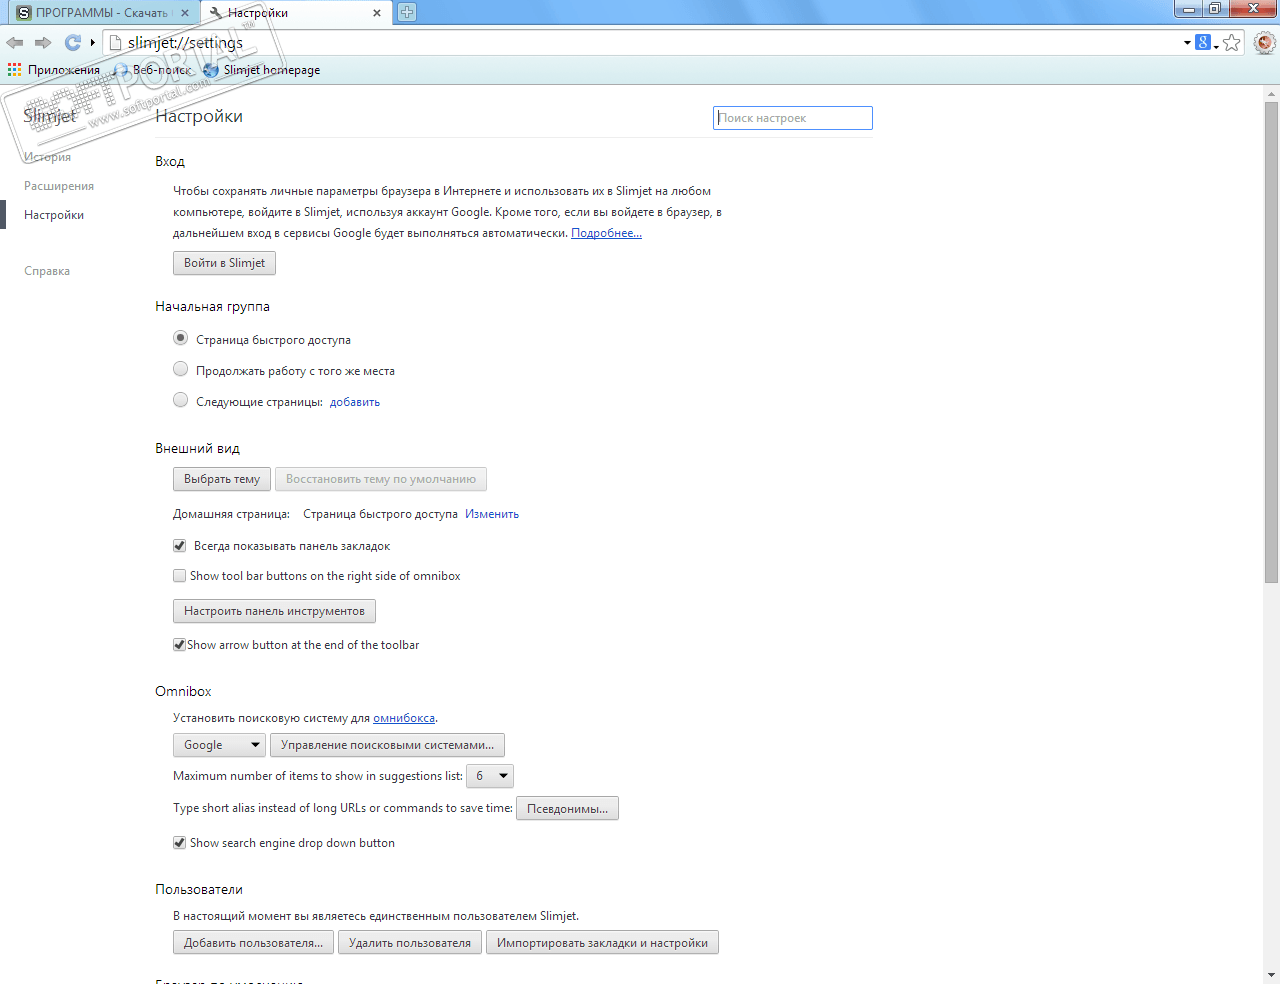Click the Изменить link for home page
This screenshot has height=984, width=1280.
click(x=492, y=514)
